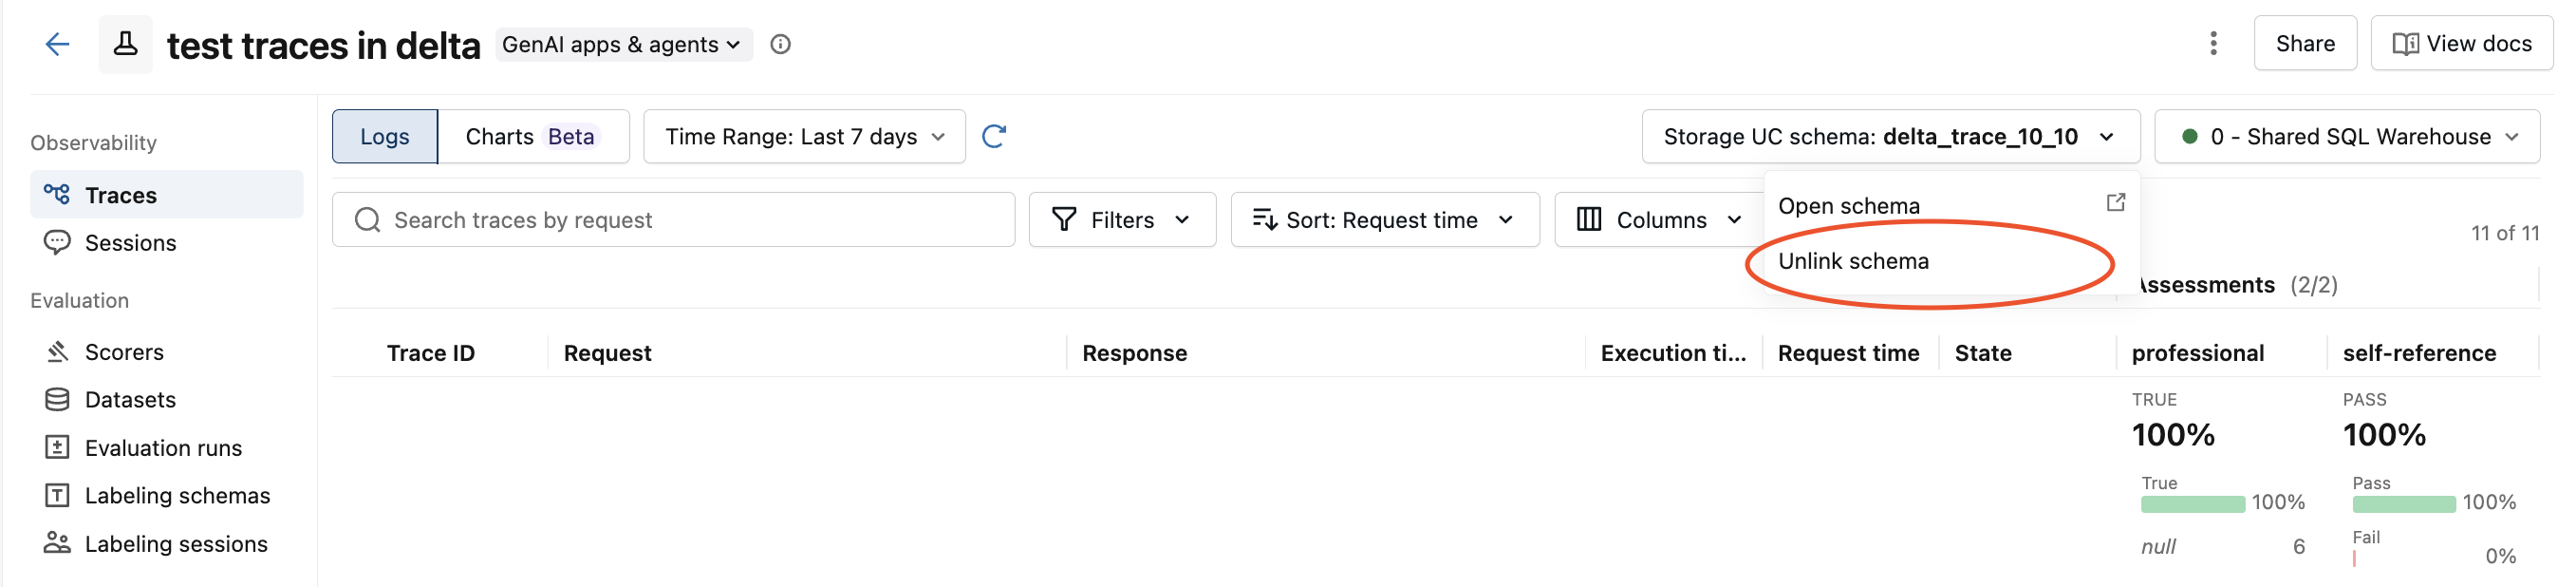Viewport: 2576px width, 587px height.
Task: Click the back arrow icon
Action: click(57, 44)
